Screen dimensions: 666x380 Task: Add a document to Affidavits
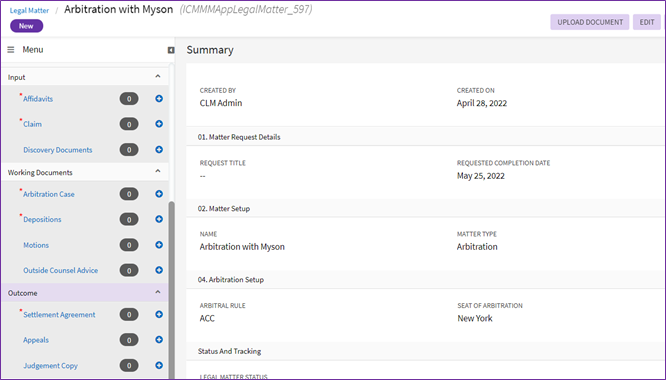159,99
